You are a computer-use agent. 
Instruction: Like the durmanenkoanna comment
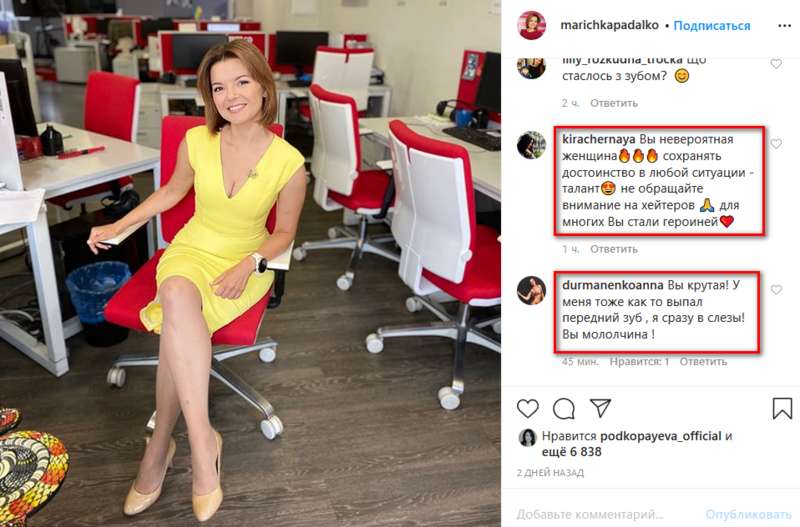coord(776,290)
